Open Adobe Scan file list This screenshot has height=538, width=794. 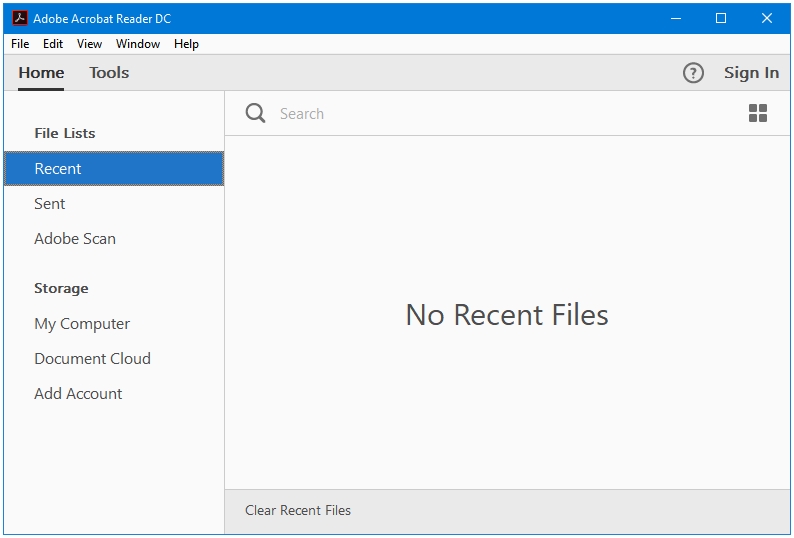click(x=75, y=239)
